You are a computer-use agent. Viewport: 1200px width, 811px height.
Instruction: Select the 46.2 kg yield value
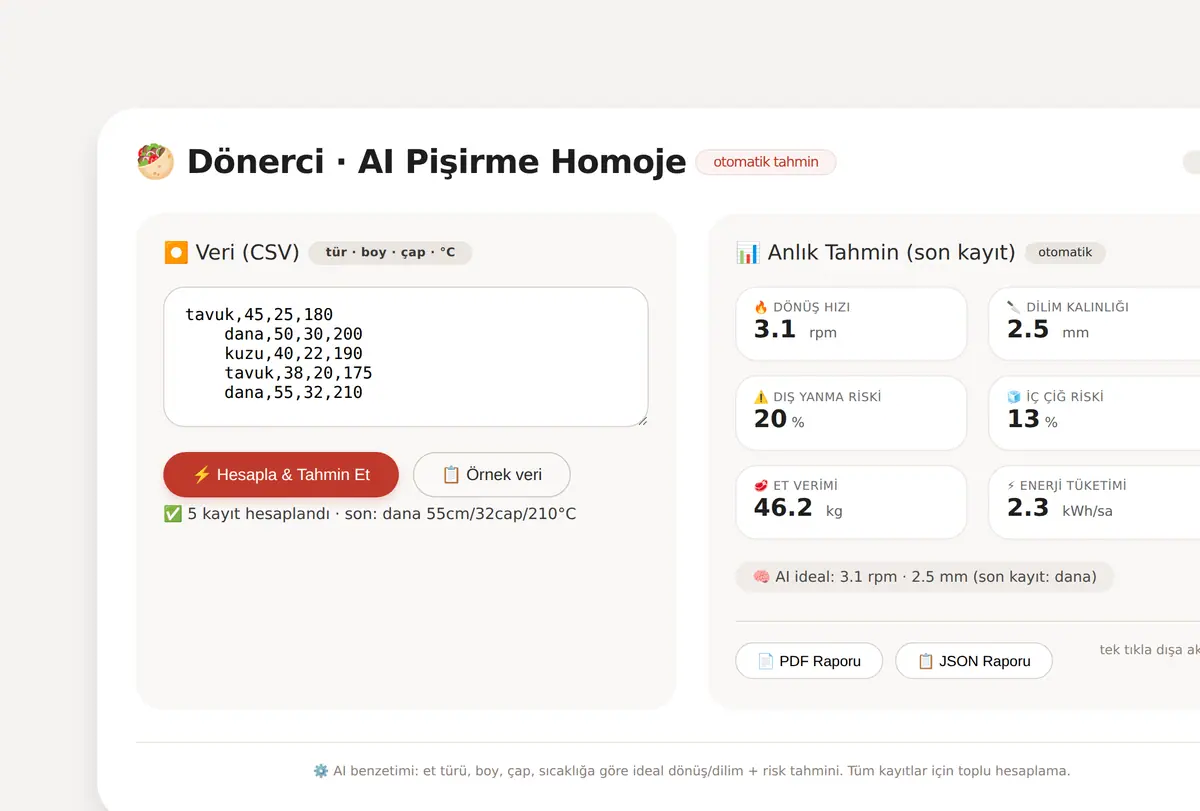(798, 508)
